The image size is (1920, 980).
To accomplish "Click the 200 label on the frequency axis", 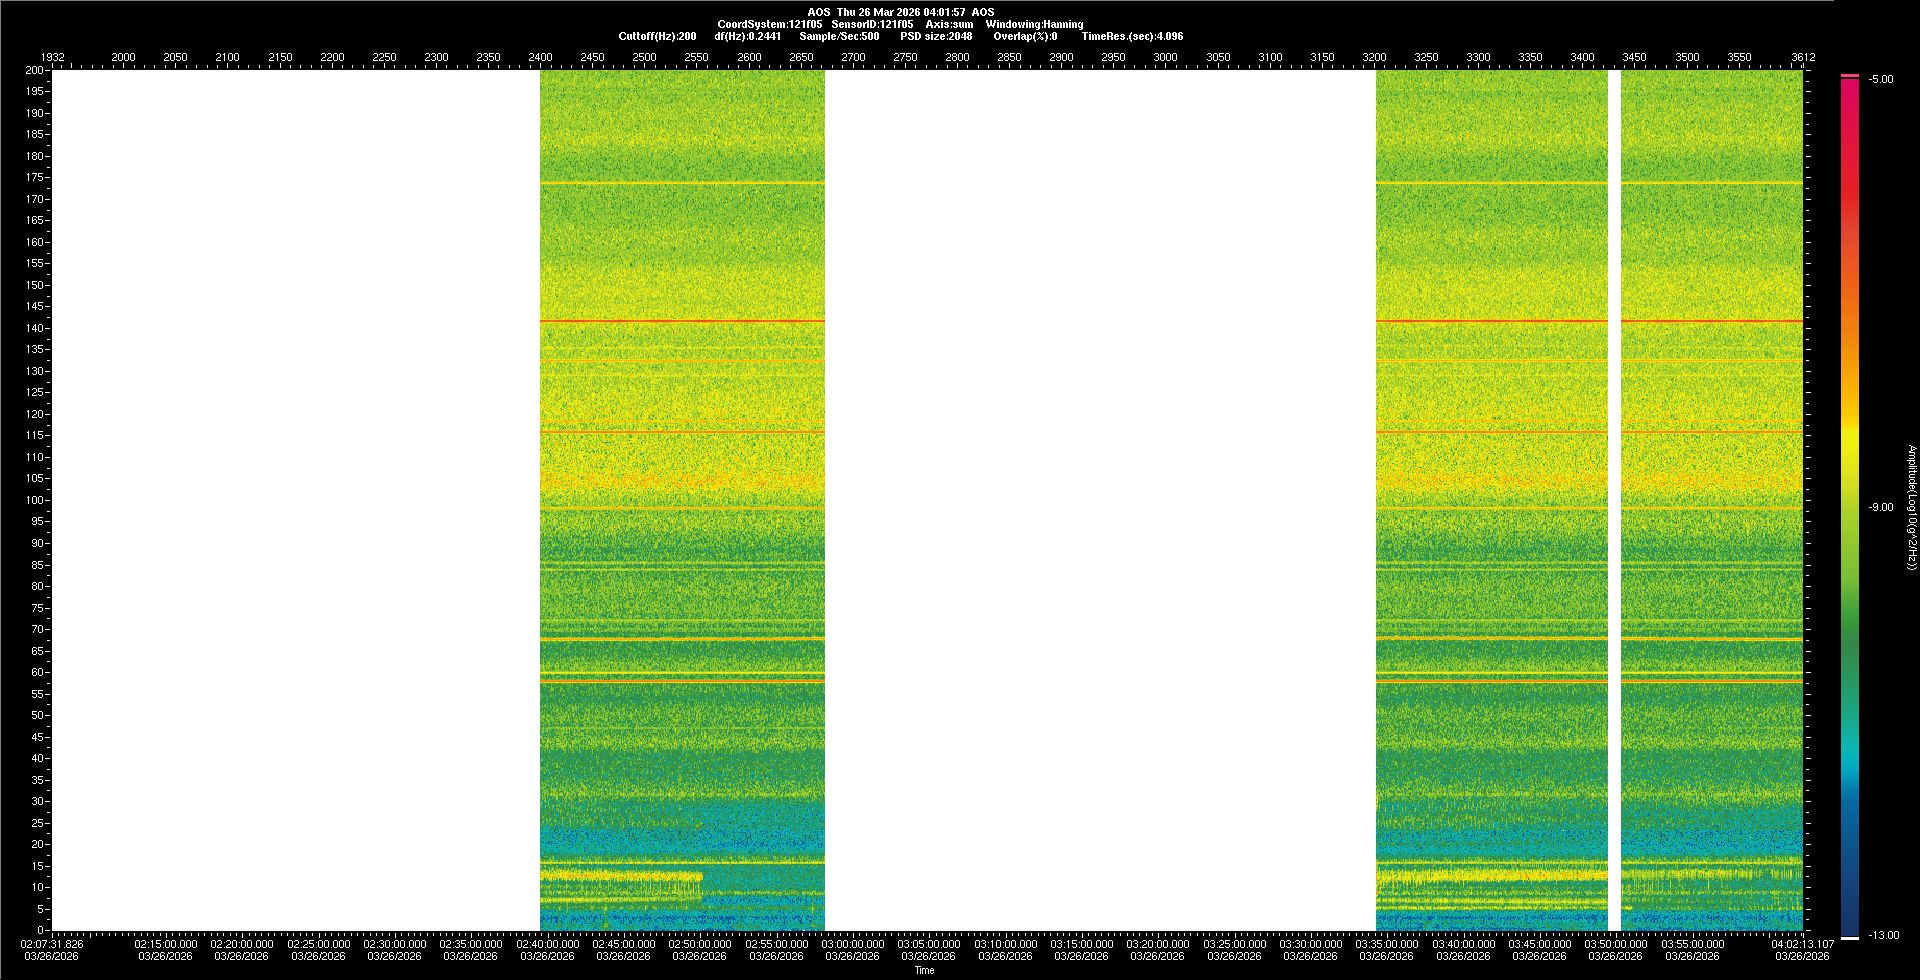I will click(35, 71).
